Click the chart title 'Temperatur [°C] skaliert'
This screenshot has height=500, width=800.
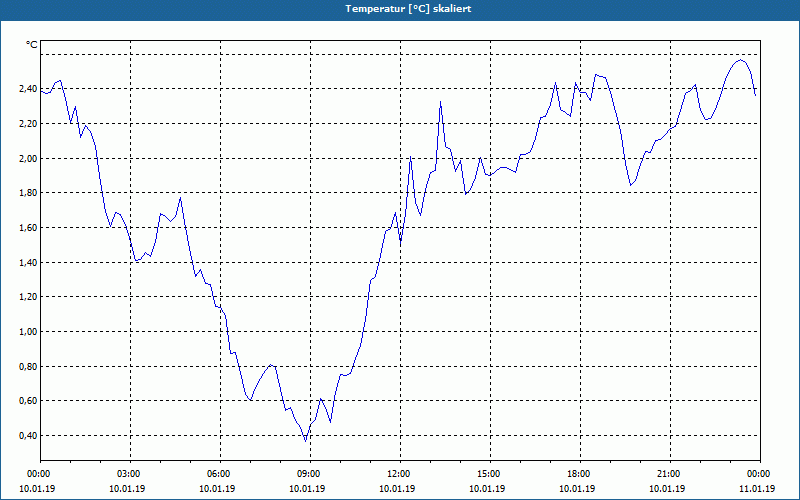point(408,9)
